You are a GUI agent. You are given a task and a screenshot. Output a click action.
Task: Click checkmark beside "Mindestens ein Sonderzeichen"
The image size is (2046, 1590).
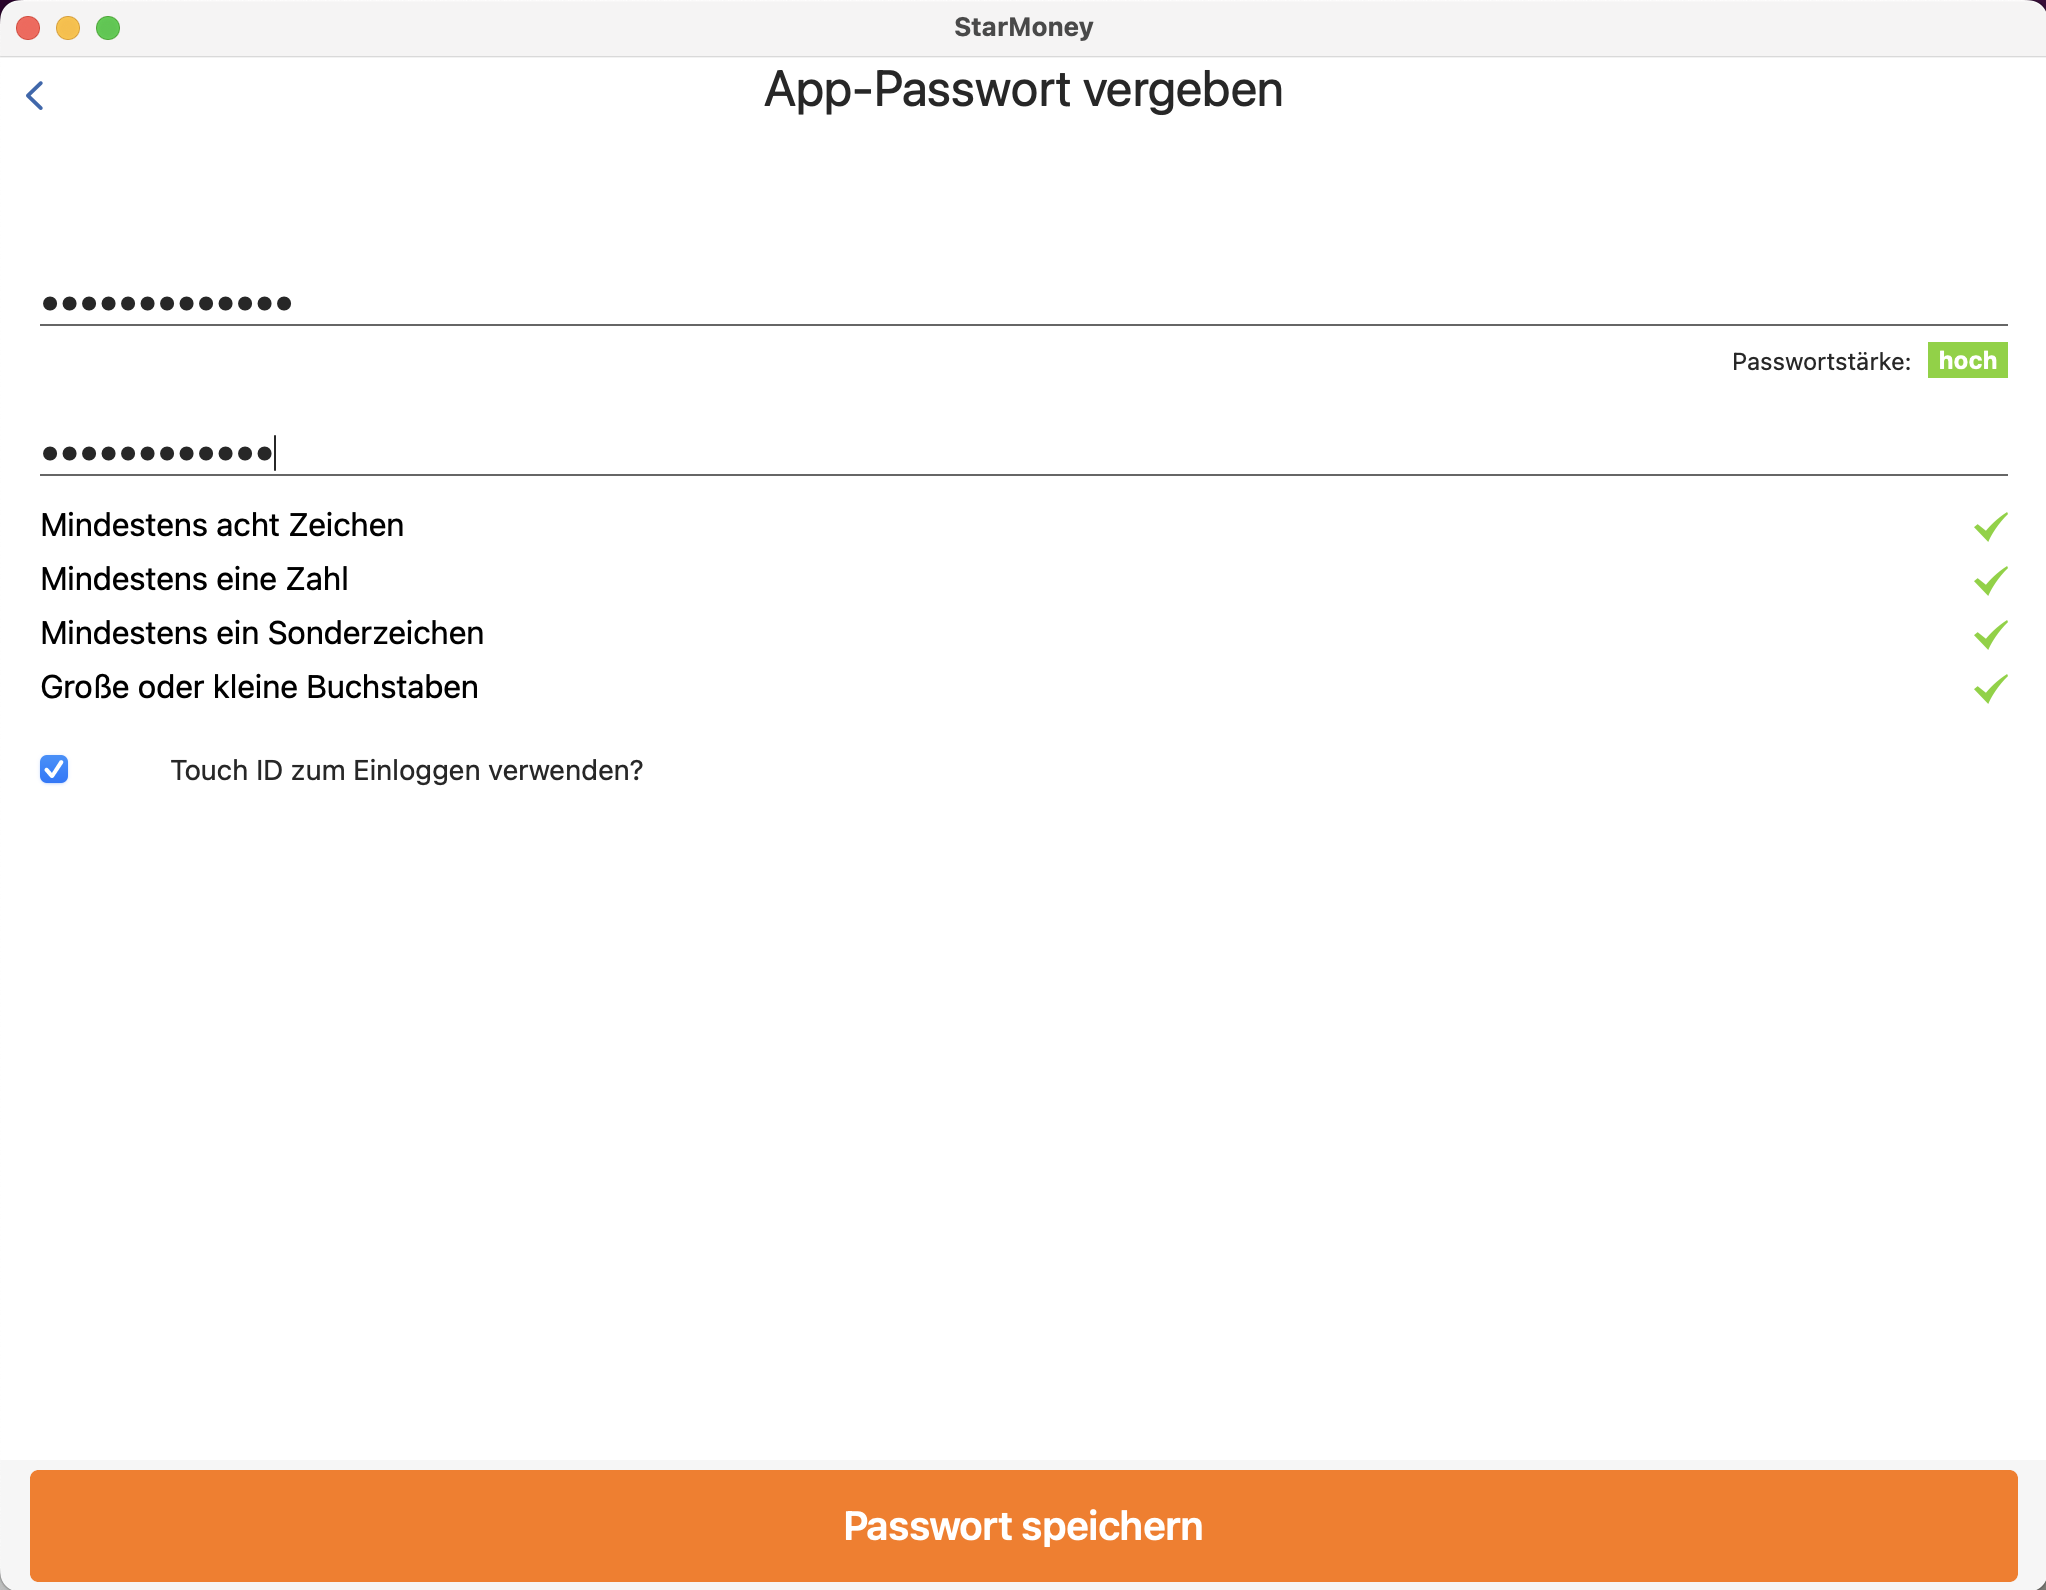click(1990, 634)
